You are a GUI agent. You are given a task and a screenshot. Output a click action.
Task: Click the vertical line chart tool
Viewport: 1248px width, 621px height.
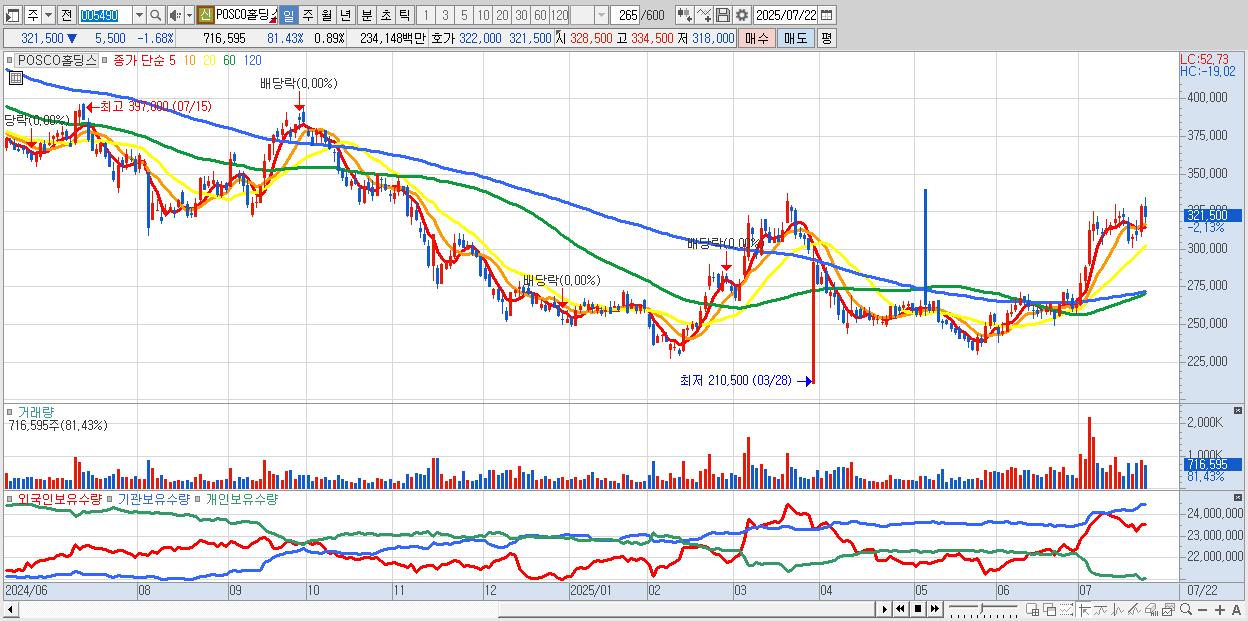1118,610
